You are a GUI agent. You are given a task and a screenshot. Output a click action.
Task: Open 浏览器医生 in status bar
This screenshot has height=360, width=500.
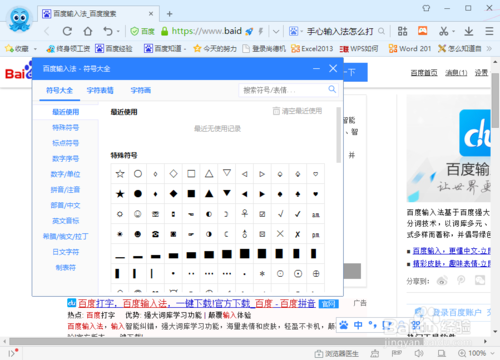click(337, 353)
